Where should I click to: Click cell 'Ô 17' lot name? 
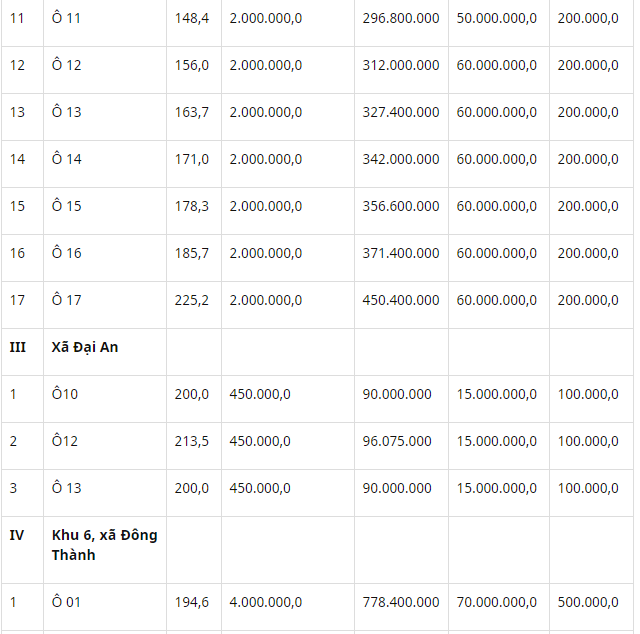coord(67,300)
